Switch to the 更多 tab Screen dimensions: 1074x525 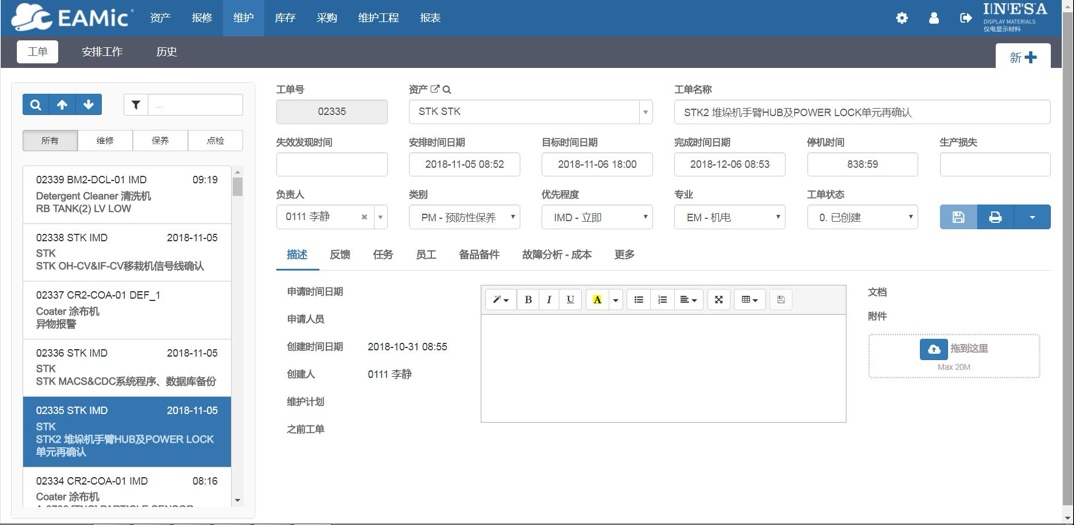[x=625, y=254]
